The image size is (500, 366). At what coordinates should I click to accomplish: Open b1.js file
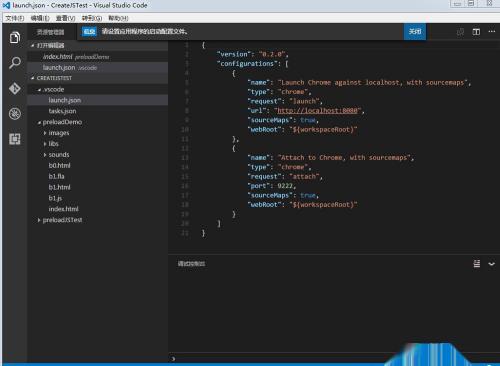98,198
